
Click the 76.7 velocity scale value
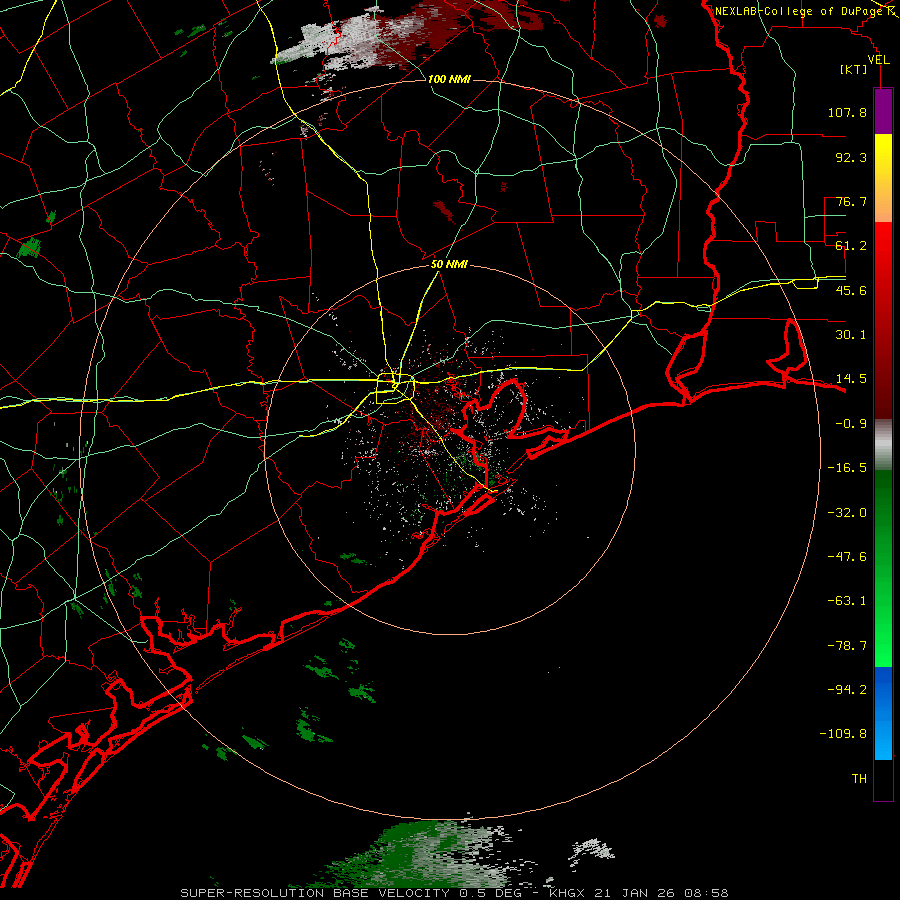[x=851, y=201]
